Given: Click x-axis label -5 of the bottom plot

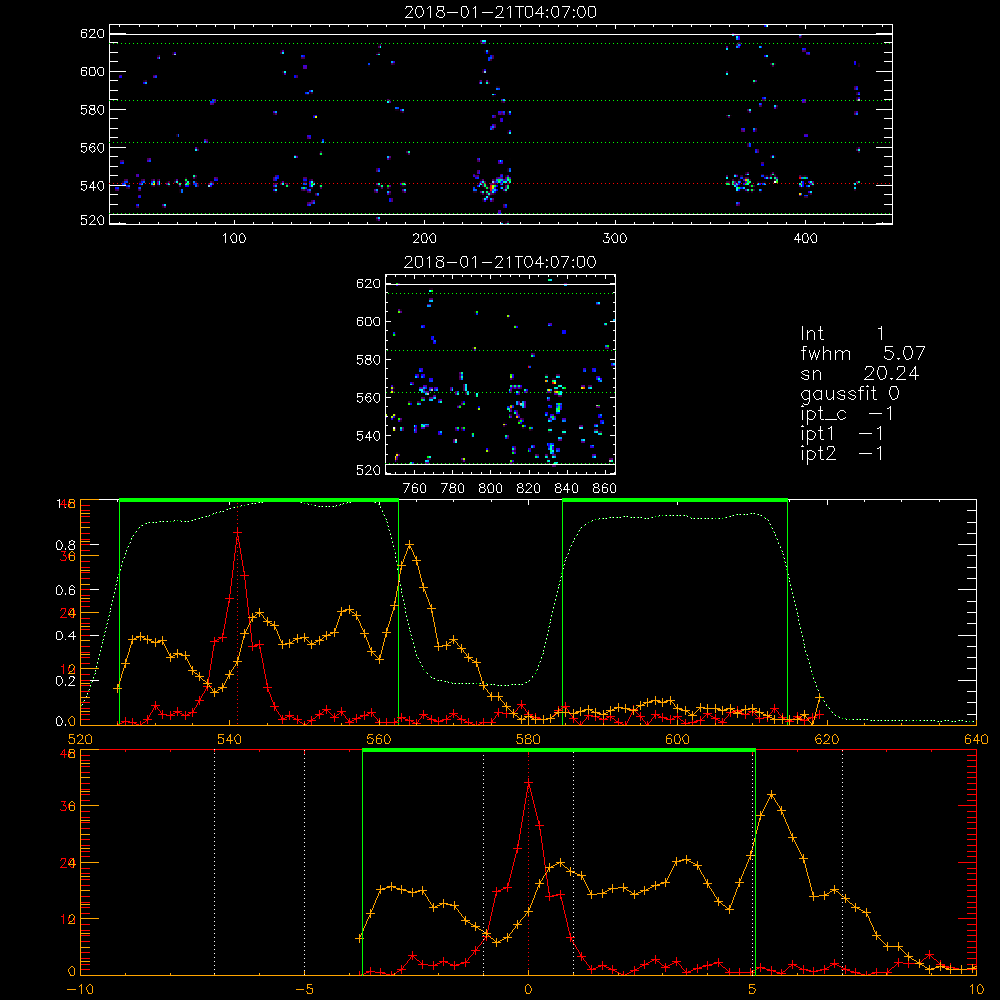Looking at the screenshot, I should [304, 990].
